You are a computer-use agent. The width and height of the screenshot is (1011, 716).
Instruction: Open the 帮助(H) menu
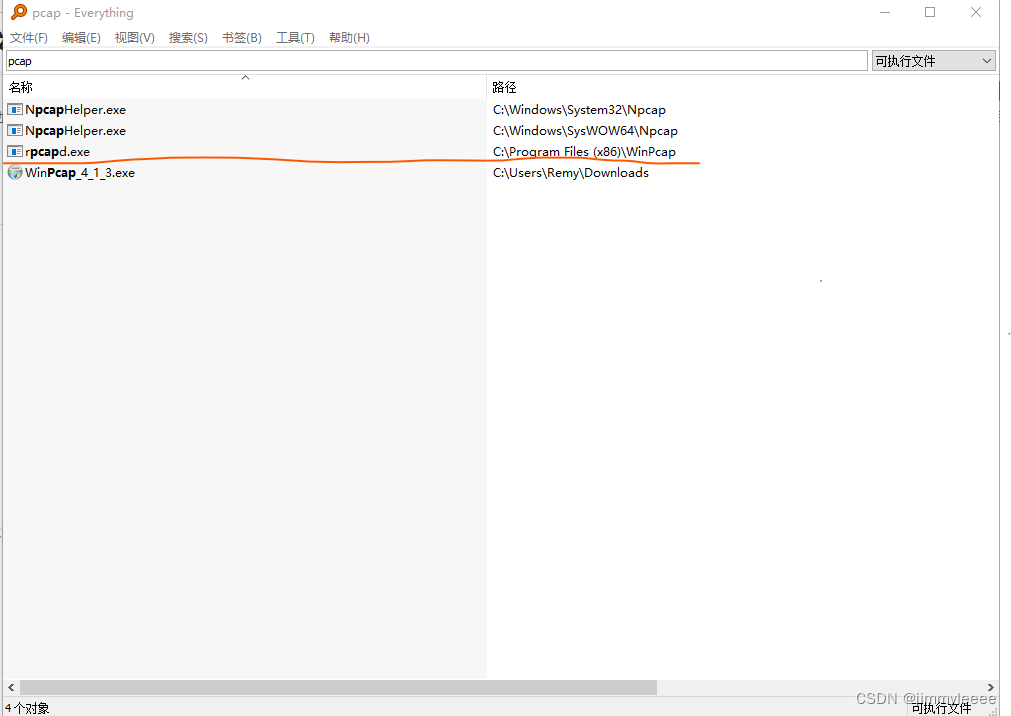click(349, 37)
